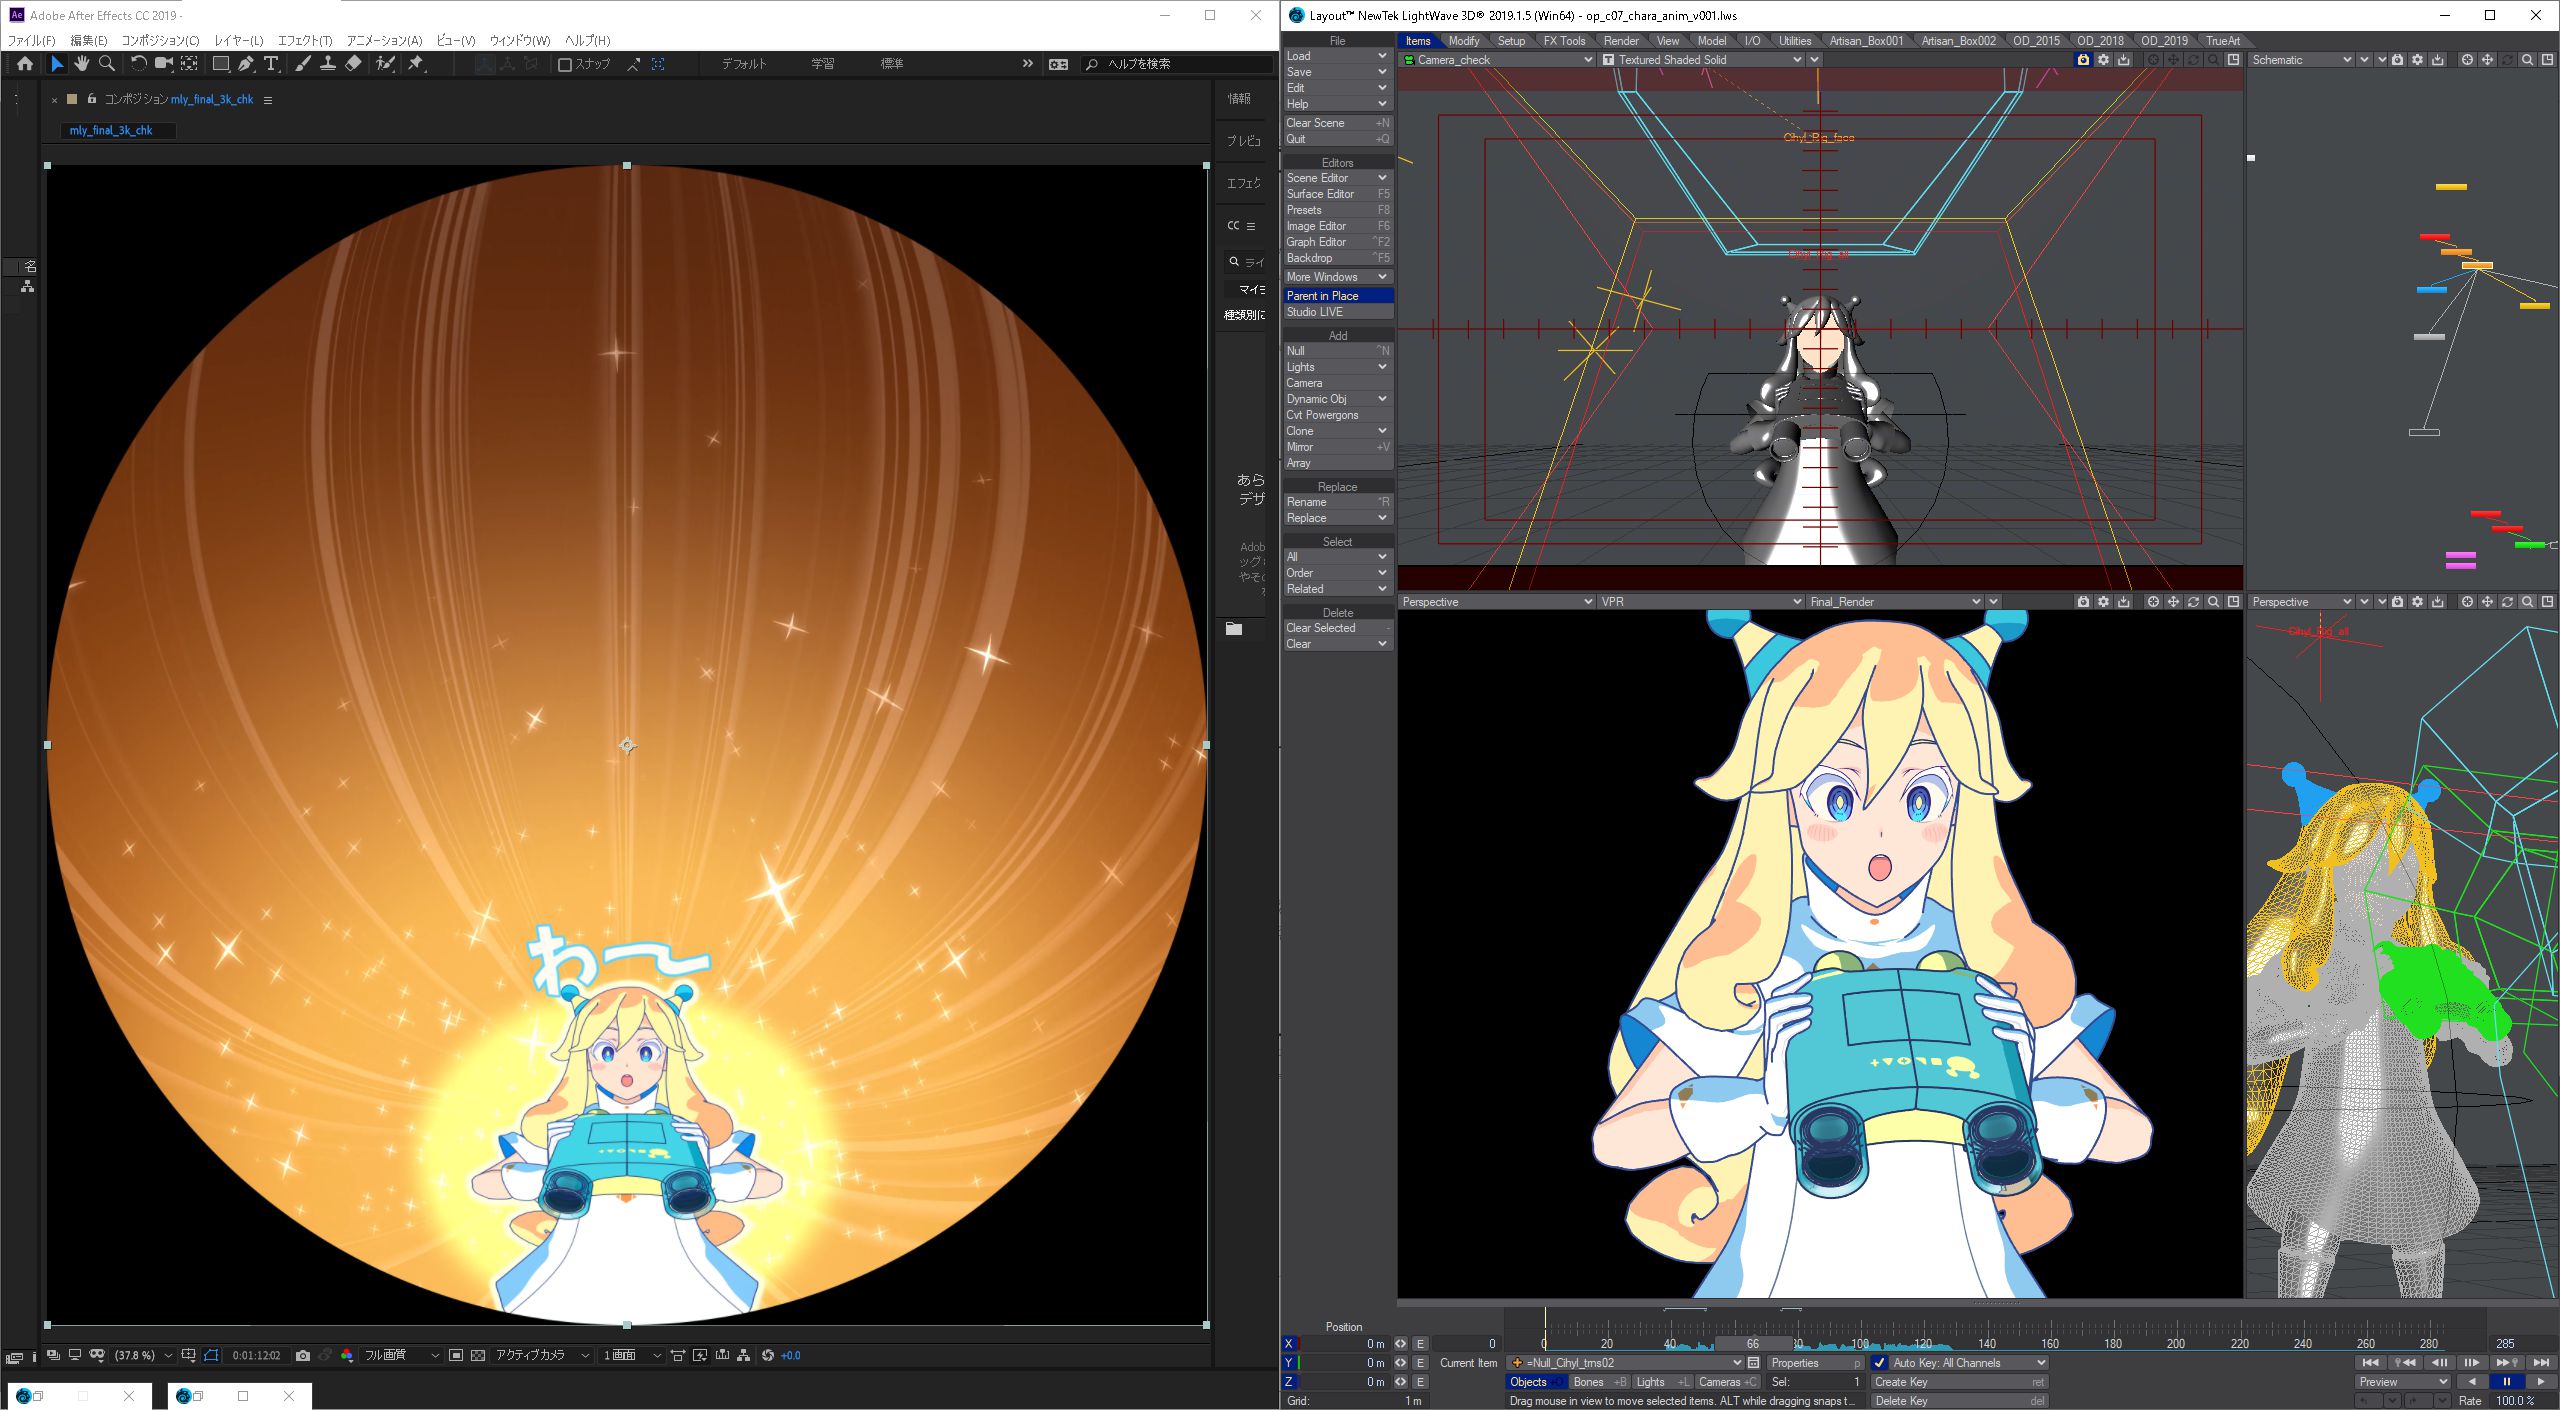Click the Create Key button

tap(1959, 1382)
